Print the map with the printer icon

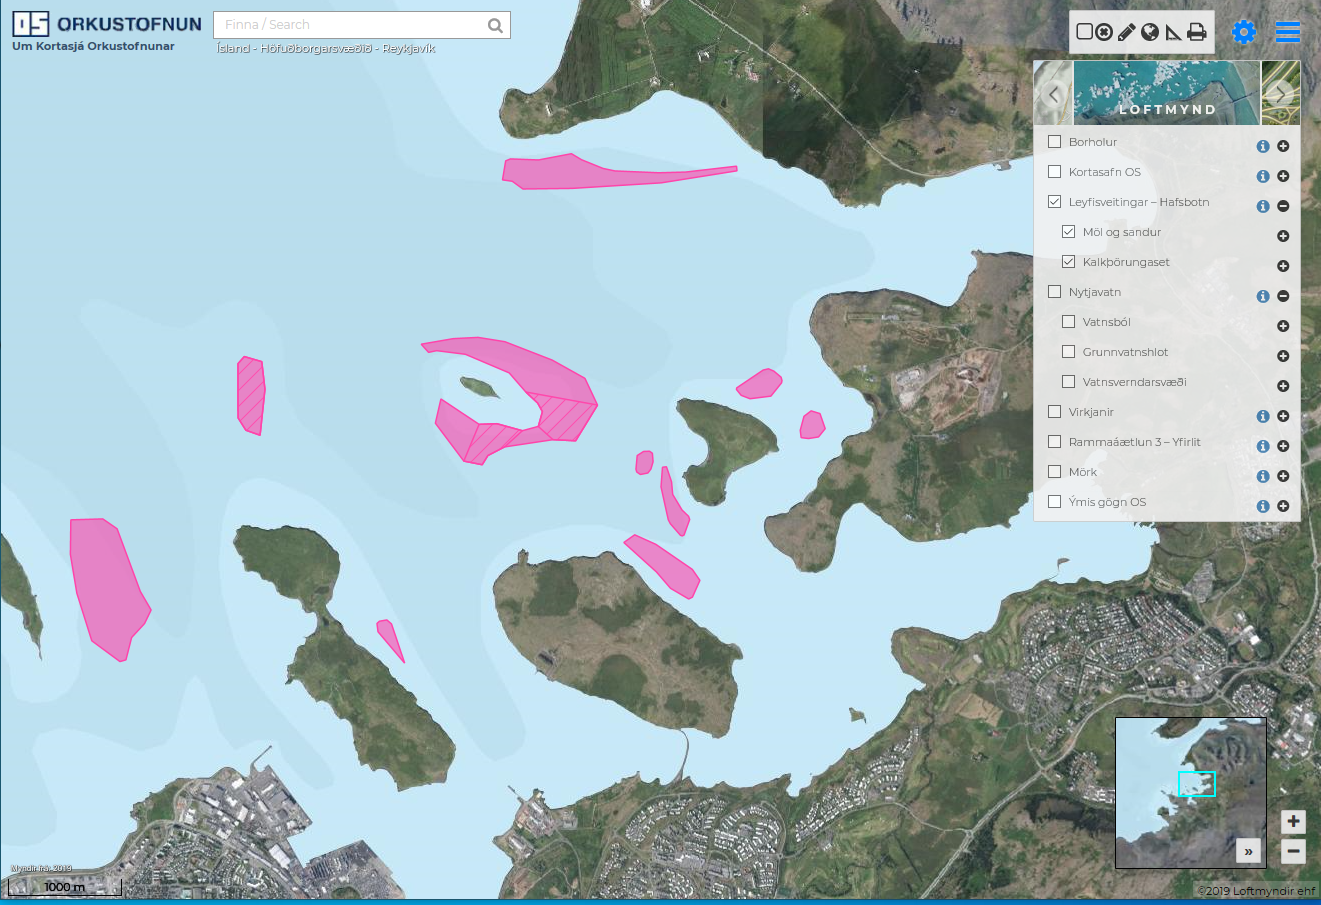click(x=1197, y=32)
